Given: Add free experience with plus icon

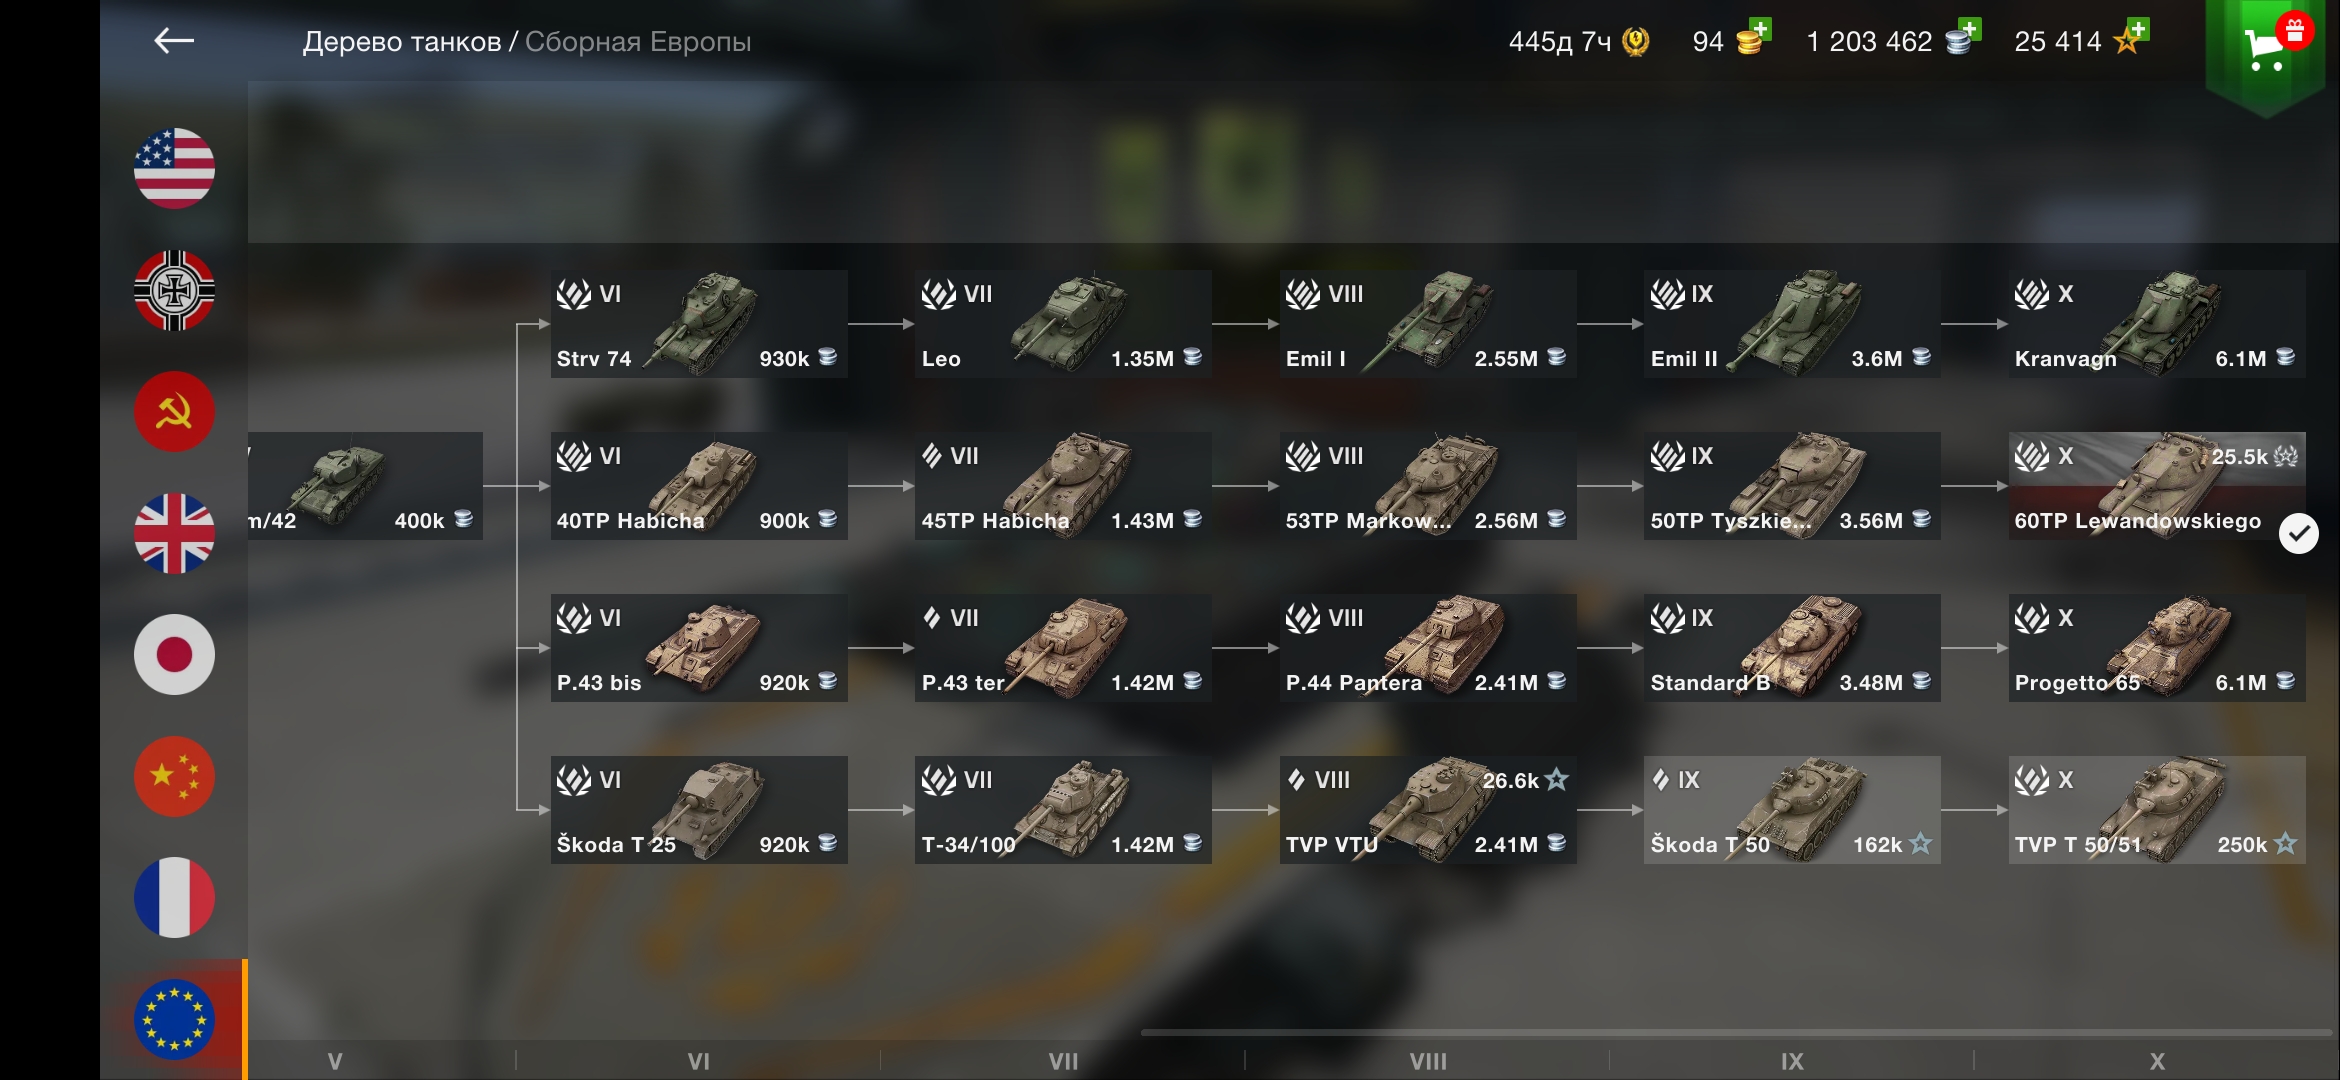Looking at the screenshot, I should pyautogui.click(x=2137, y=28).
